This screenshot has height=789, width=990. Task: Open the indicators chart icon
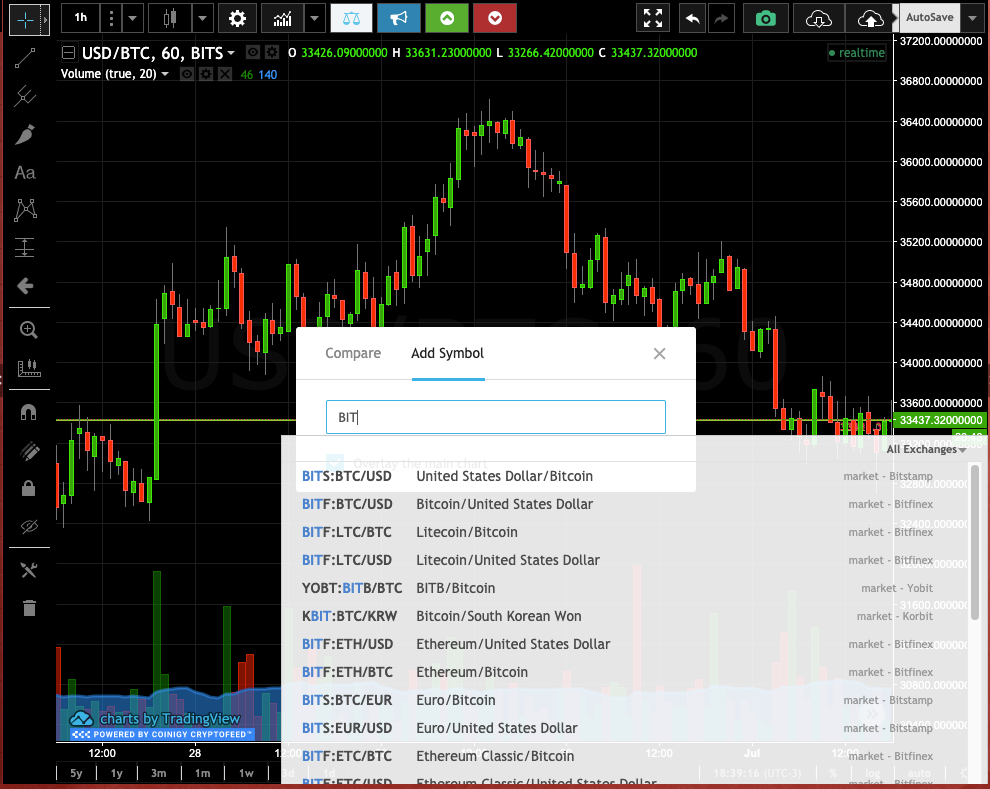[x=282, y=18]
